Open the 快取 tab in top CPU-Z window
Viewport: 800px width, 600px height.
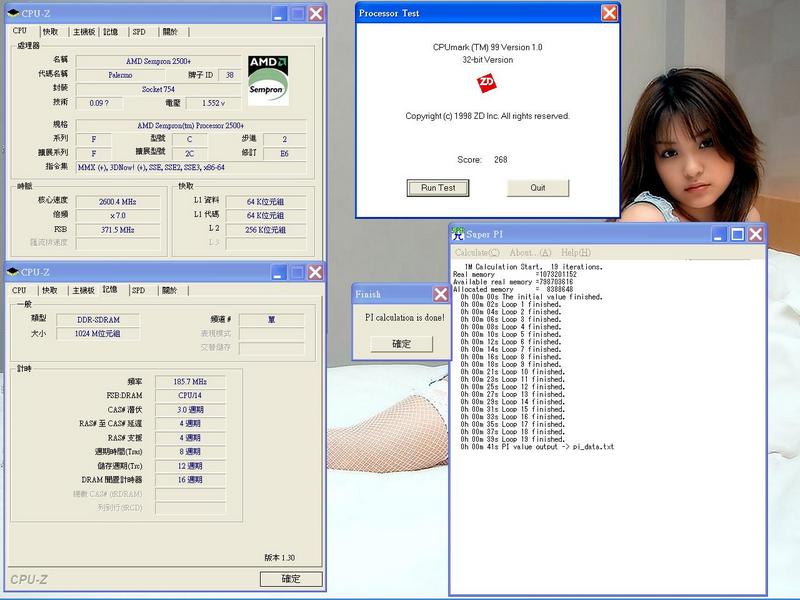50,31
